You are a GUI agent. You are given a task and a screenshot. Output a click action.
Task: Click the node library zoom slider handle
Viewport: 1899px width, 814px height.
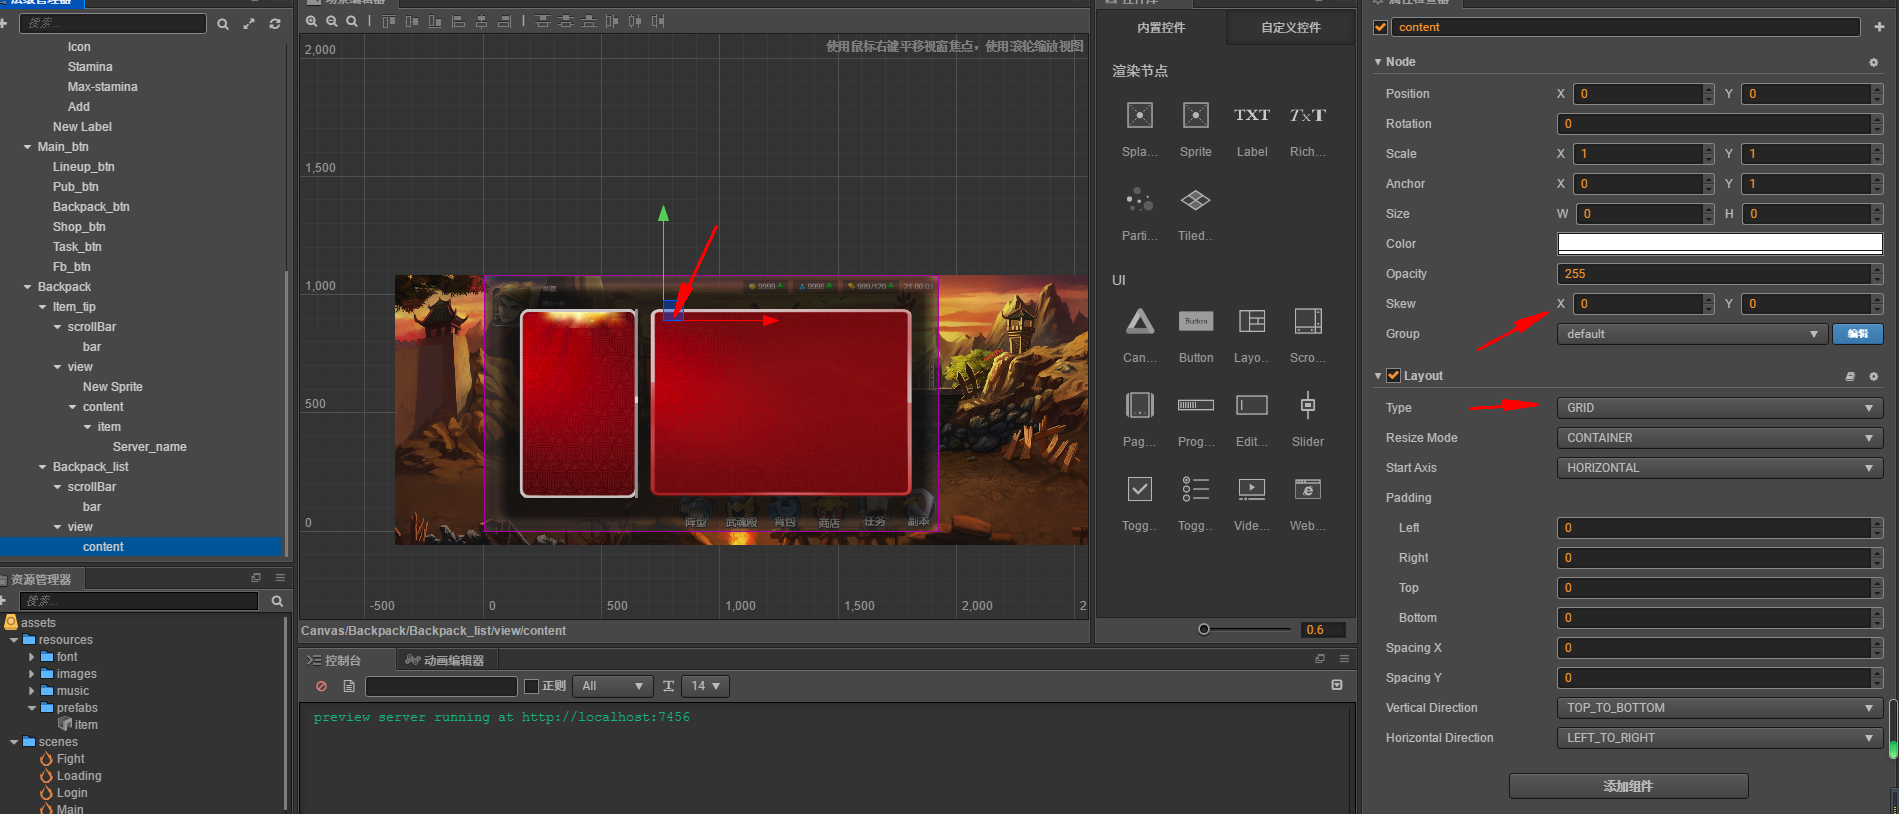click(1204, 629)
